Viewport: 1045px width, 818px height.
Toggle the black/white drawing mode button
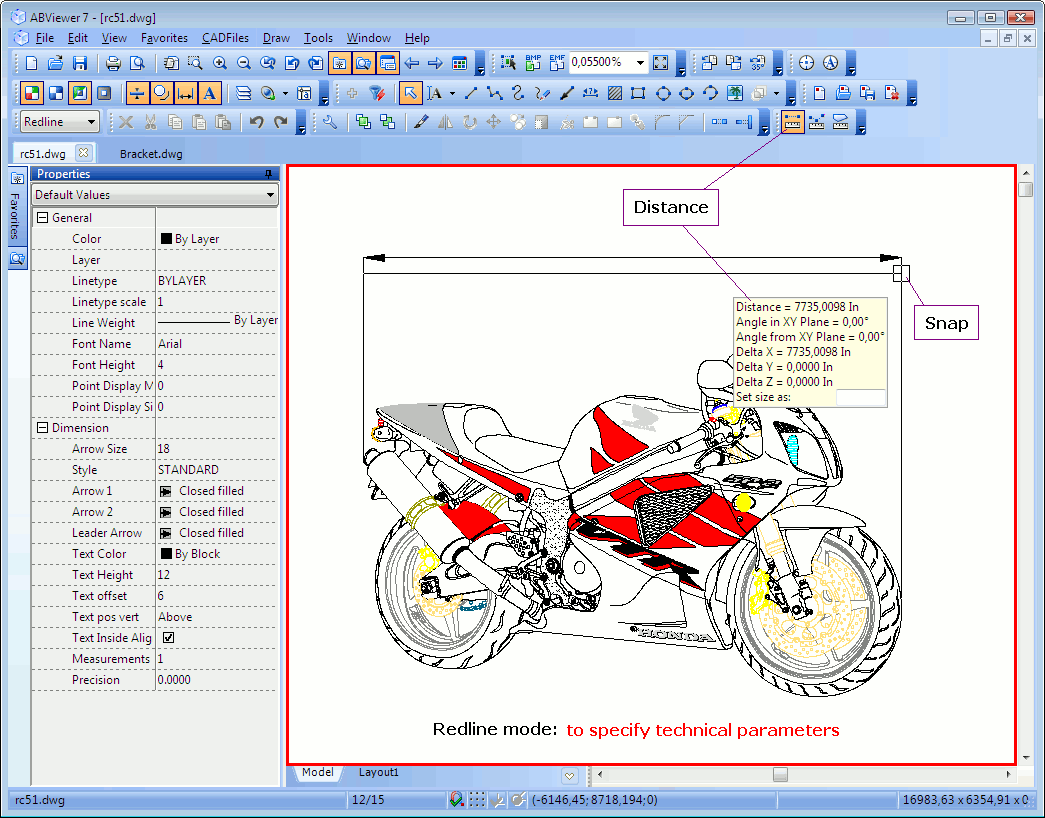(55, 93)
